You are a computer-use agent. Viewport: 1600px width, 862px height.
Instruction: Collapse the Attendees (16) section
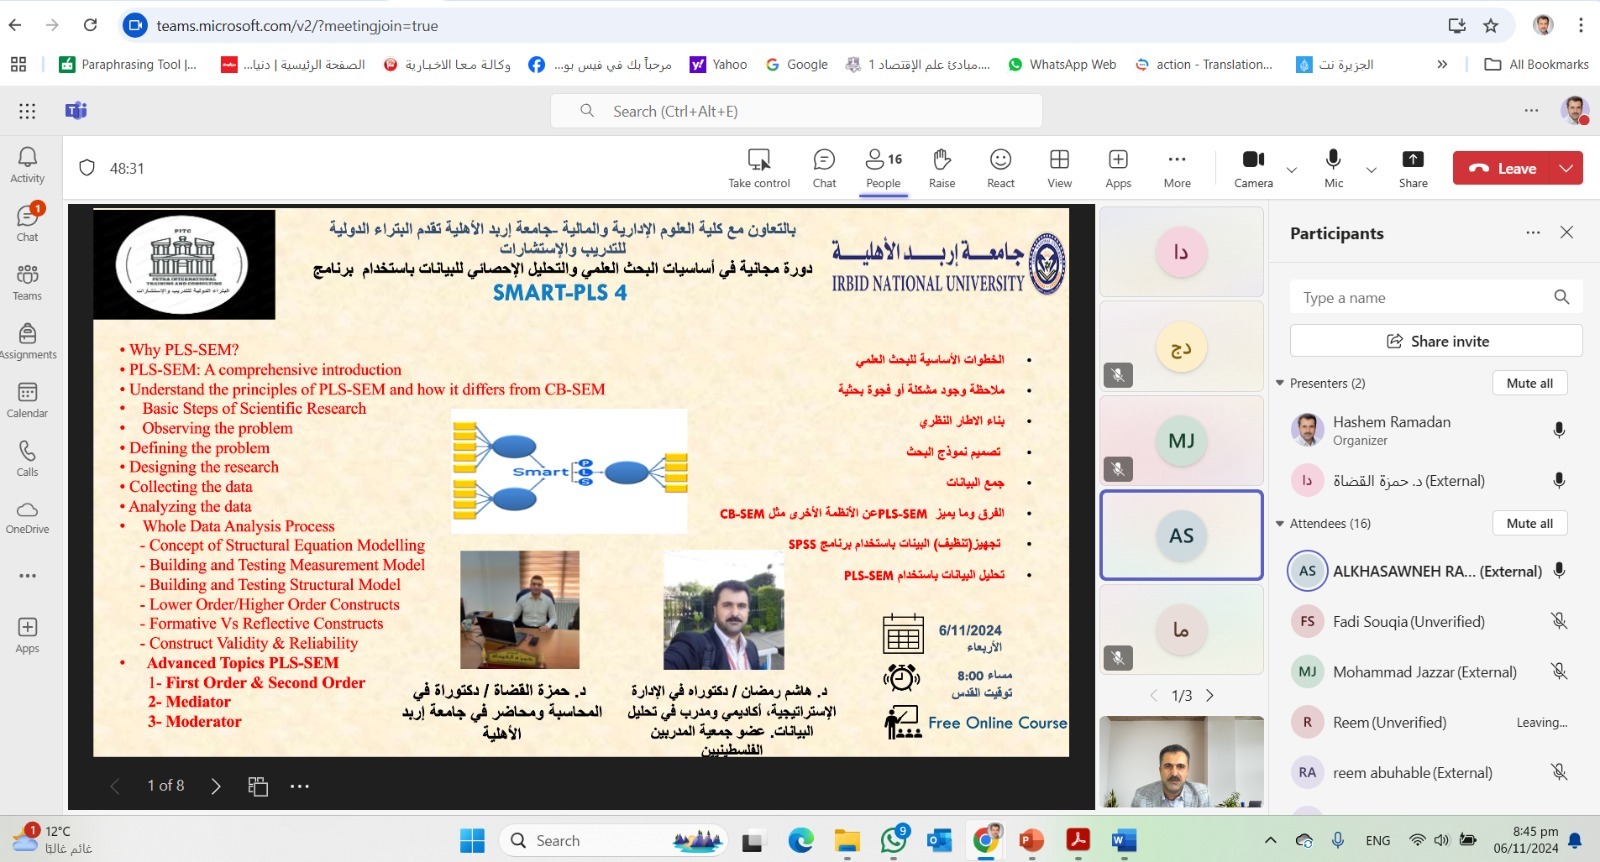(x=1280, y=523)
